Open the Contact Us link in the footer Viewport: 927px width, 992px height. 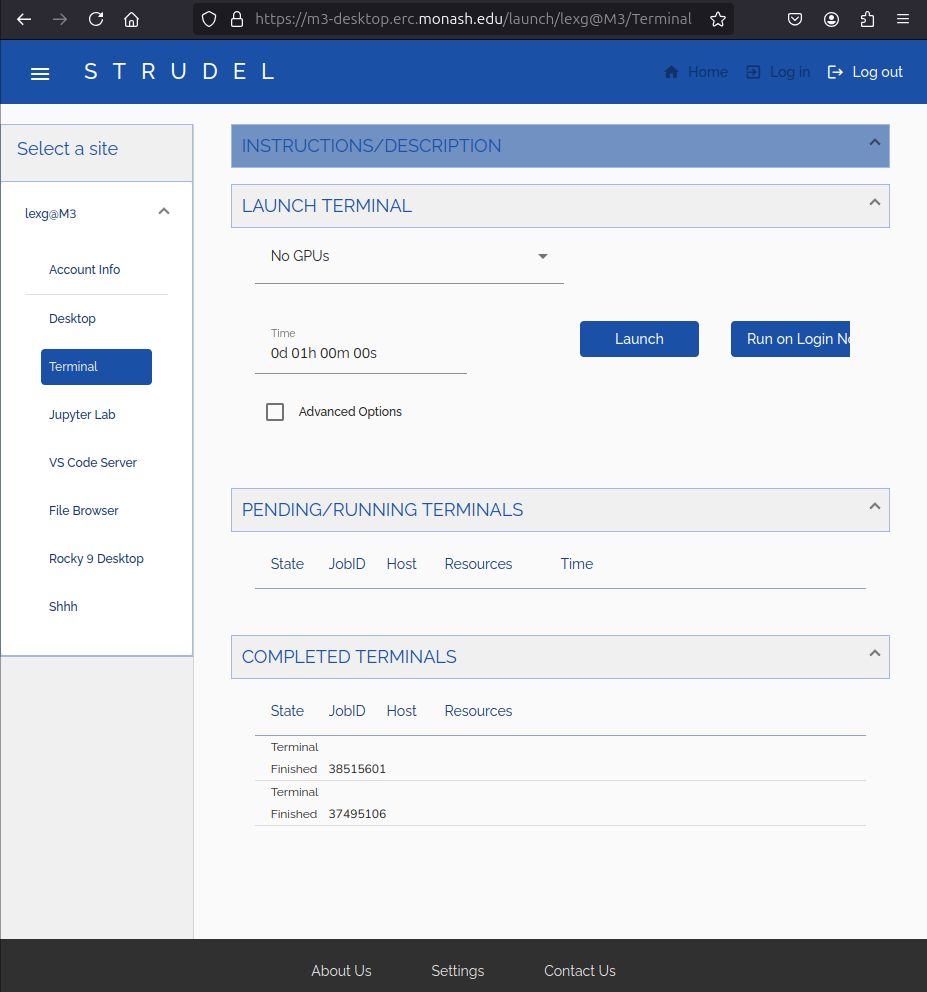(x=580, y=970)
